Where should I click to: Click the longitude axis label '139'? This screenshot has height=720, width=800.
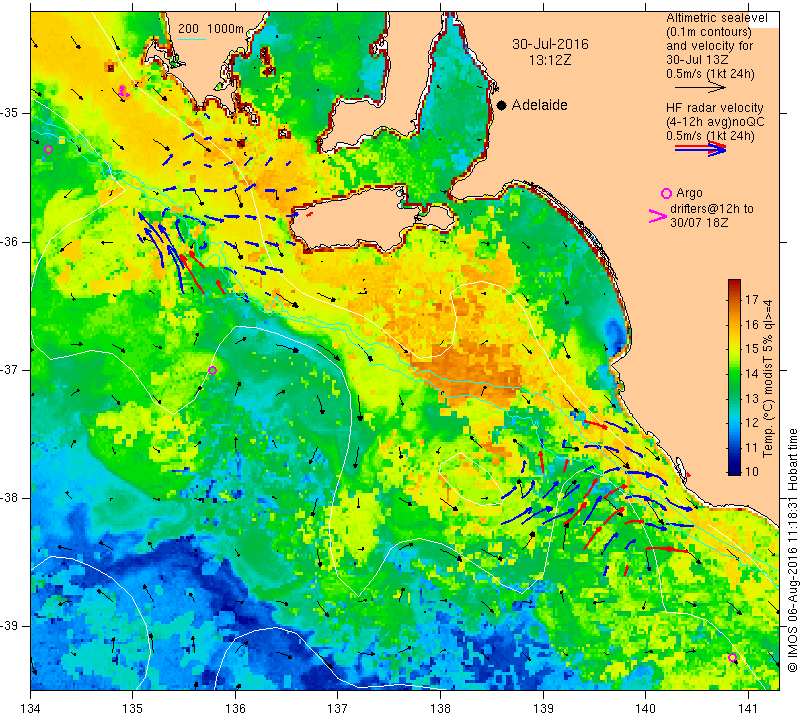click(543, 708)
